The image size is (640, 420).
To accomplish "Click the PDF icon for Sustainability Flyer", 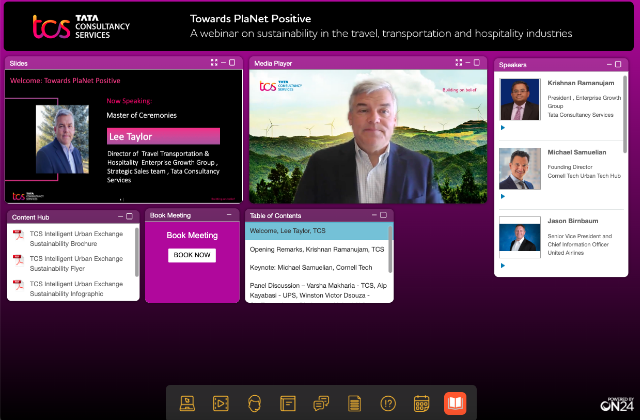I will pyautogui.click(x=18, y=260).
